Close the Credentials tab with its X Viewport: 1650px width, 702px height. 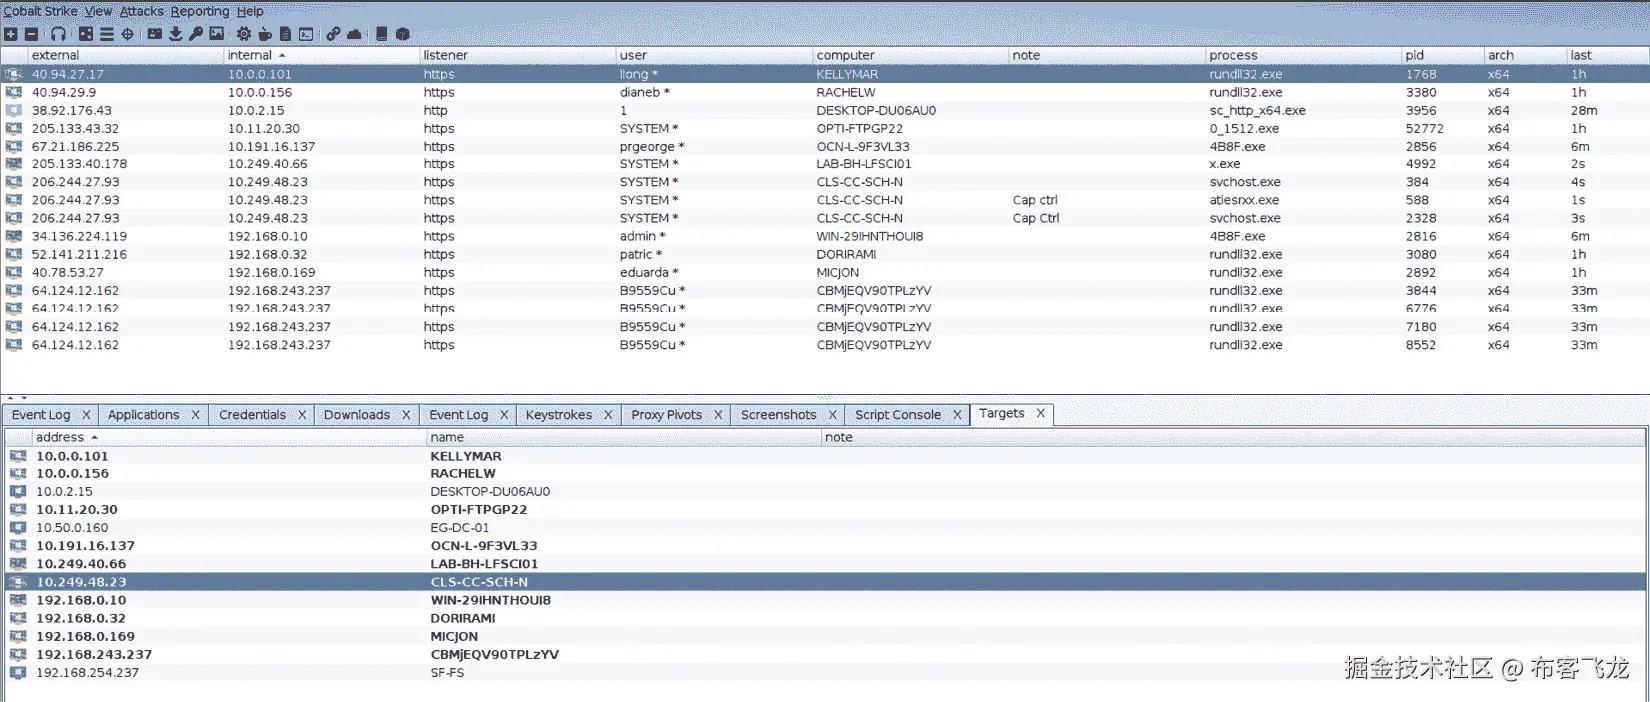pos(301,415)
